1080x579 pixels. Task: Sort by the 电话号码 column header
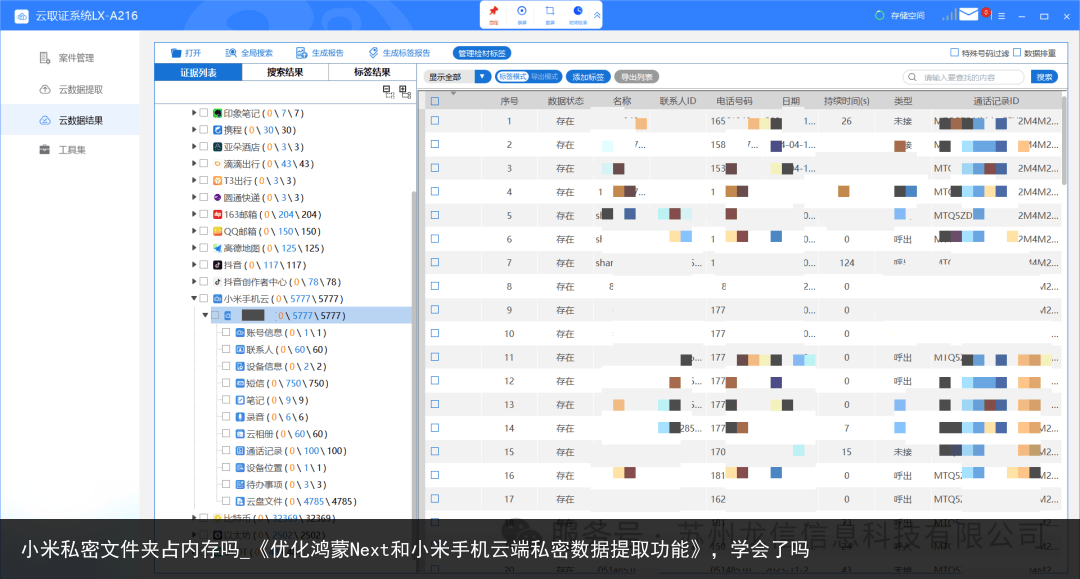[x=734, y=101]
